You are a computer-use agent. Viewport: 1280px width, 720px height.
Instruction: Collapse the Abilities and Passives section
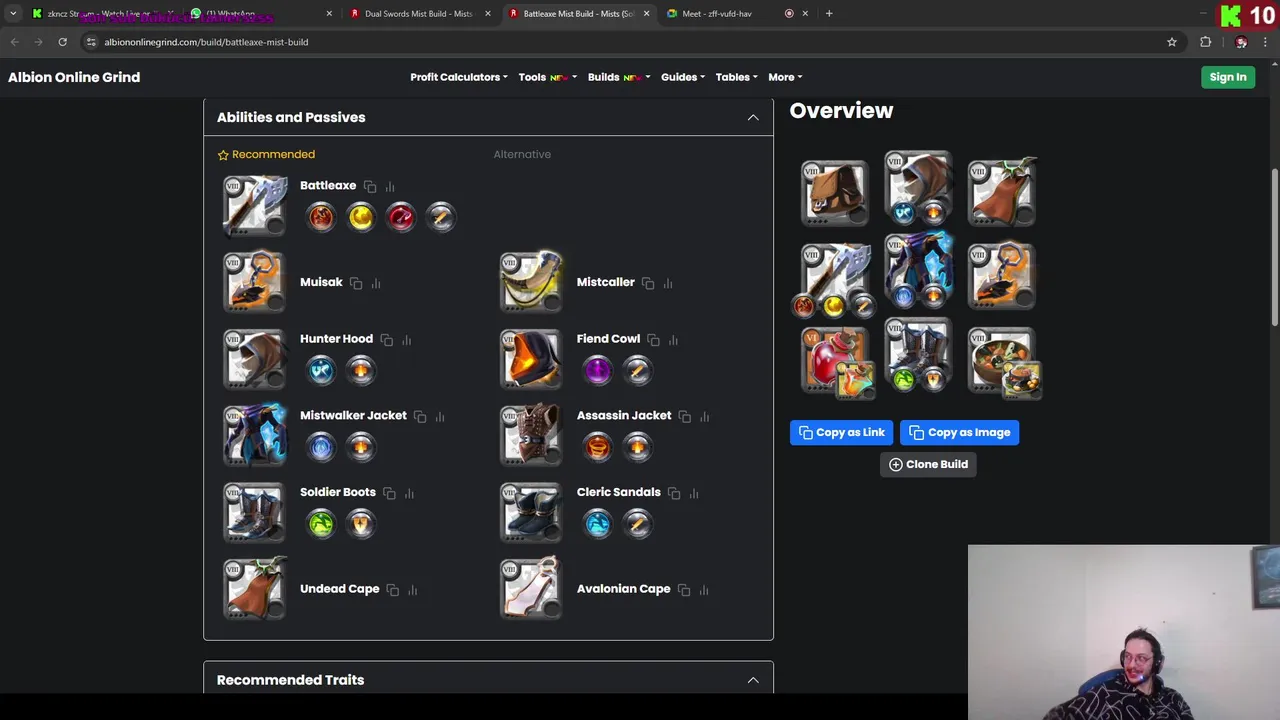pyautogui.click(x=753, y=118)
